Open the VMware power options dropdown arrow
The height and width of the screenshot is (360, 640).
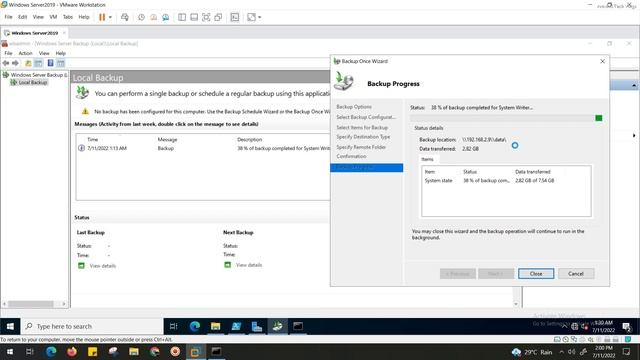coord(110,17)
